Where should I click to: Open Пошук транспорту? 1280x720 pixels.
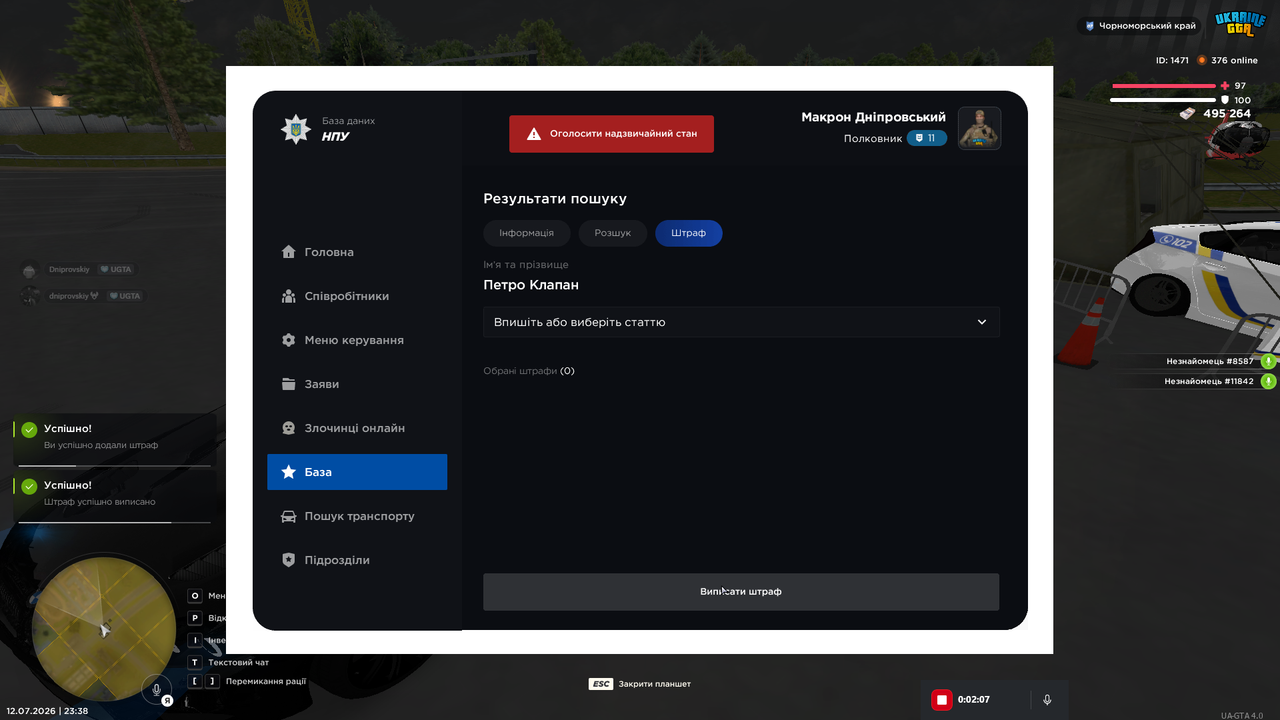pos(357,516)
